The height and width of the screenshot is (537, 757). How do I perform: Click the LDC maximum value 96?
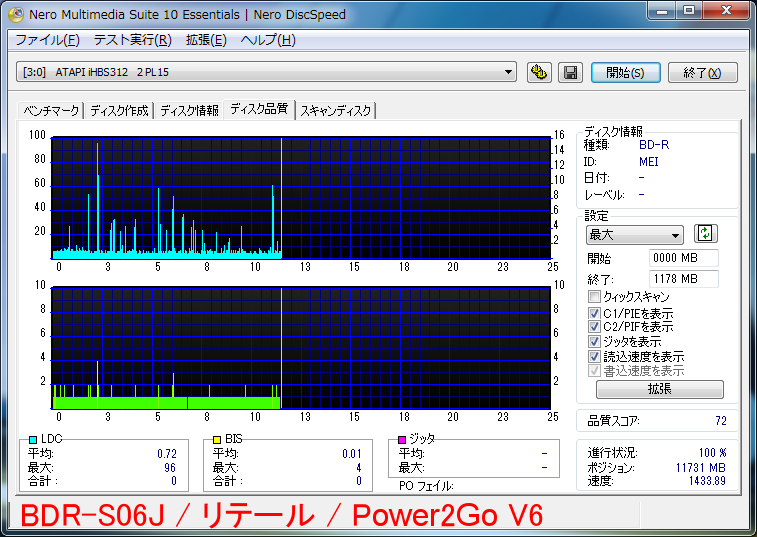[x=170, y=467]
